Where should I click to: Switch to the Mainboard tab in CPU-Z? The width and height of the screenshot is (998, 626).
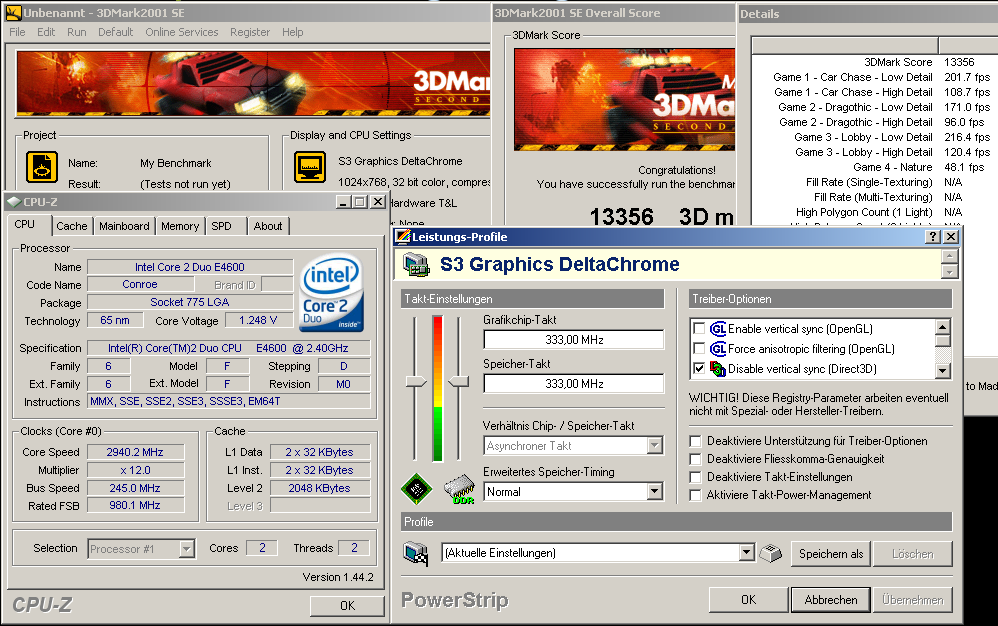[124, 226]
